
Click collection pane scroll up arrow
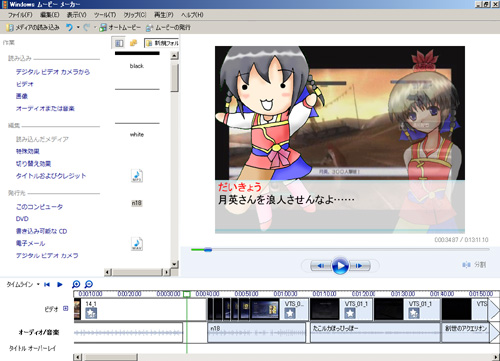pyautogui.click(x=175, y=56)
